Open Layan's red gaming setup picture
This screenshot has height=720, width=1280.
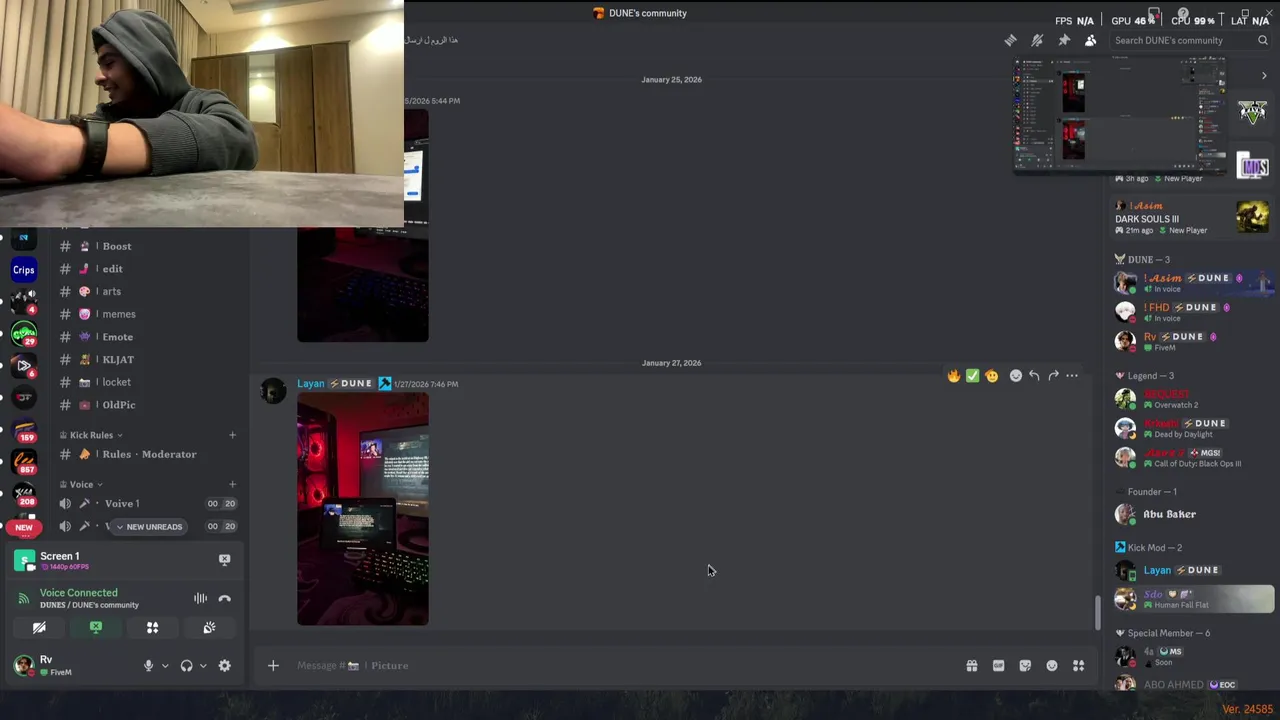363,509
